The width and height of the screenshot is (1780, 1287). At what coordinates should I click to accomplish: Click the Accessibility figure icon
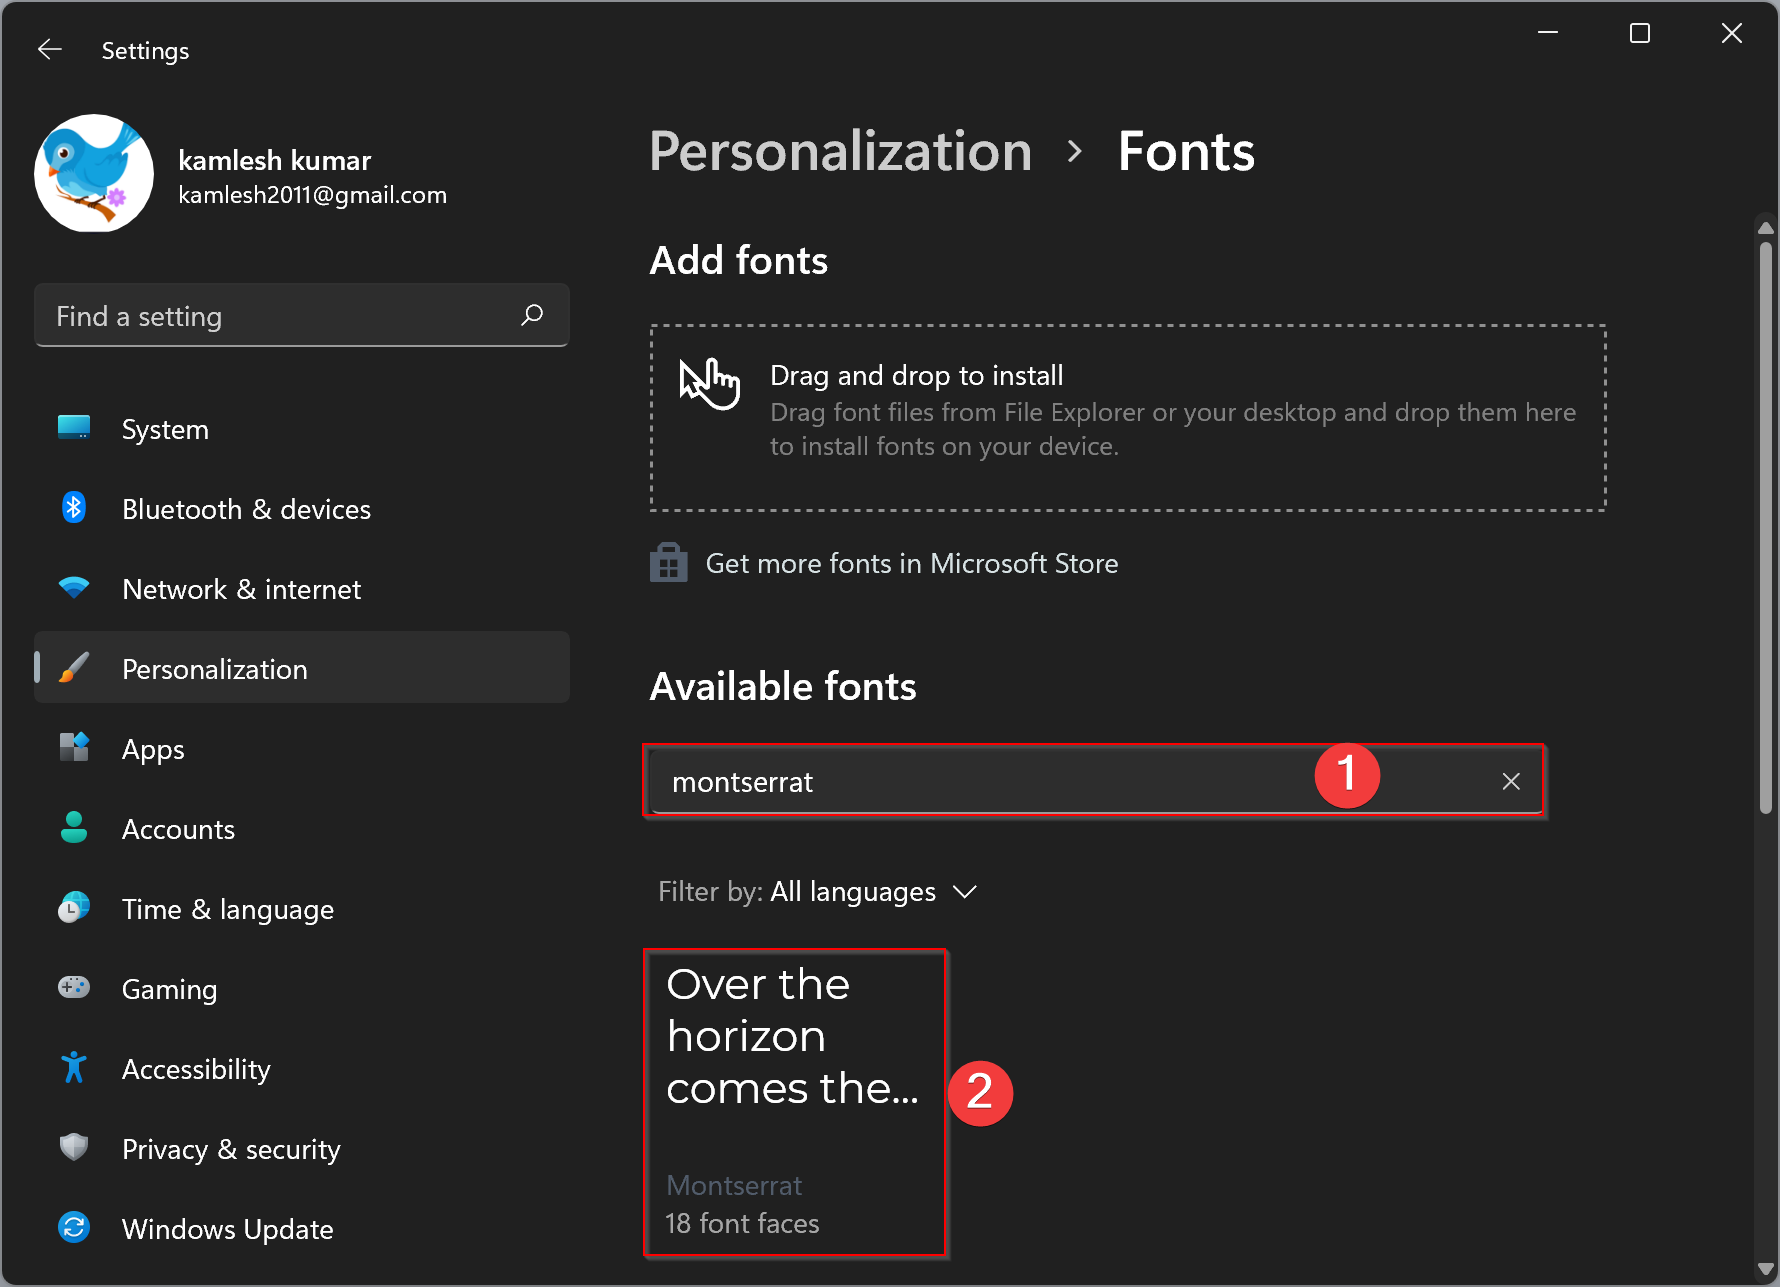point(74,1068)
